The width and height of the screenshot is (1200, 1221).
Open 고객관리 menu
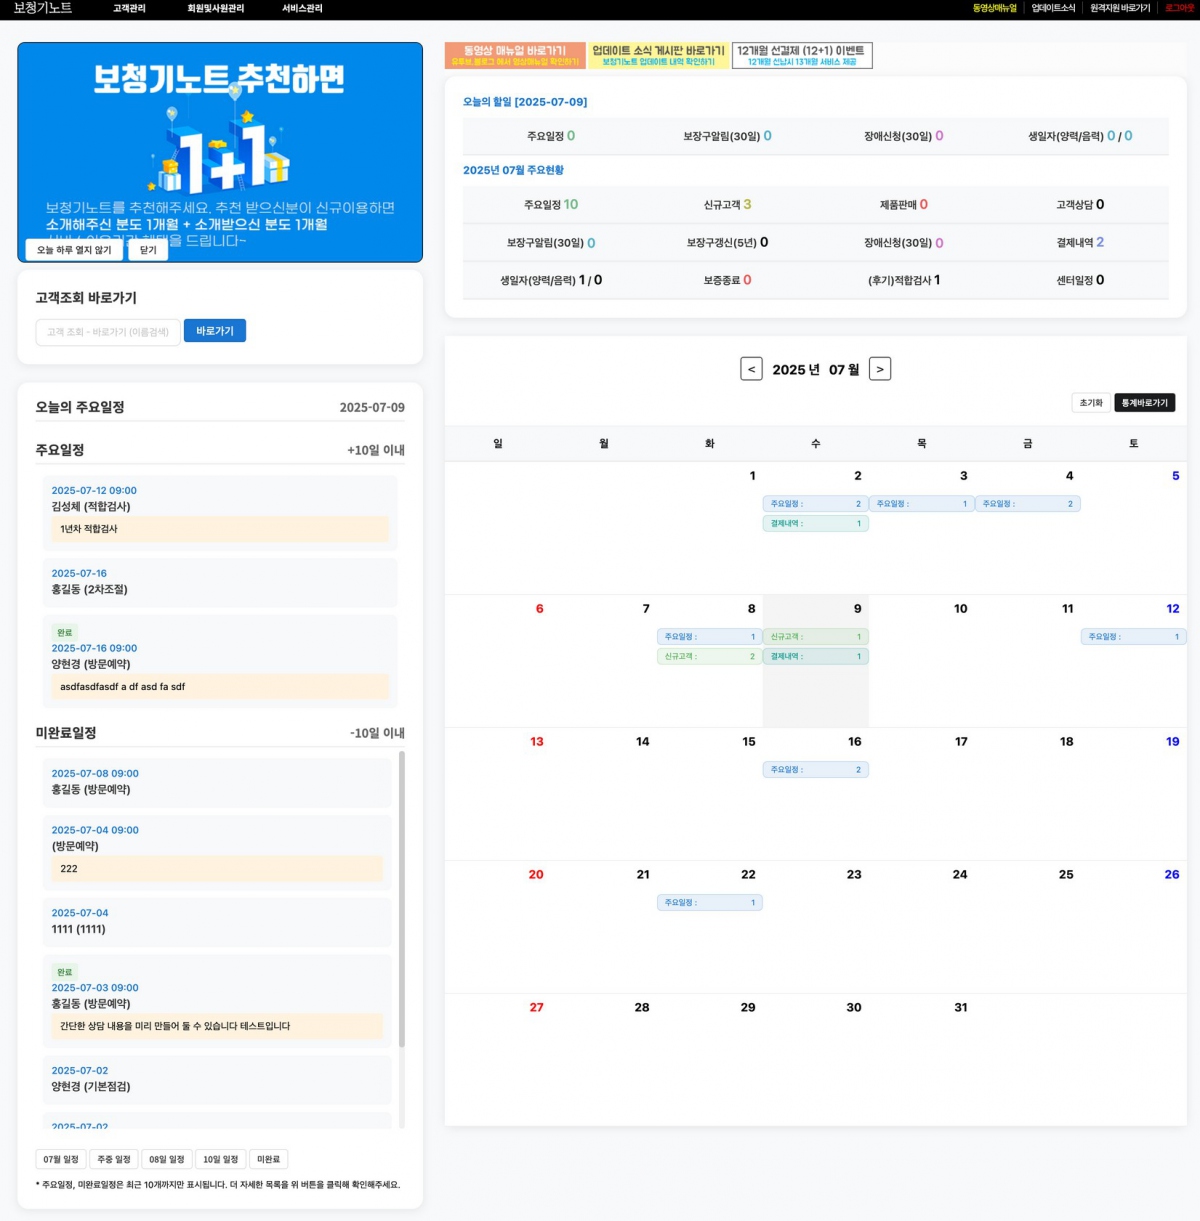[x=129, y=8]
